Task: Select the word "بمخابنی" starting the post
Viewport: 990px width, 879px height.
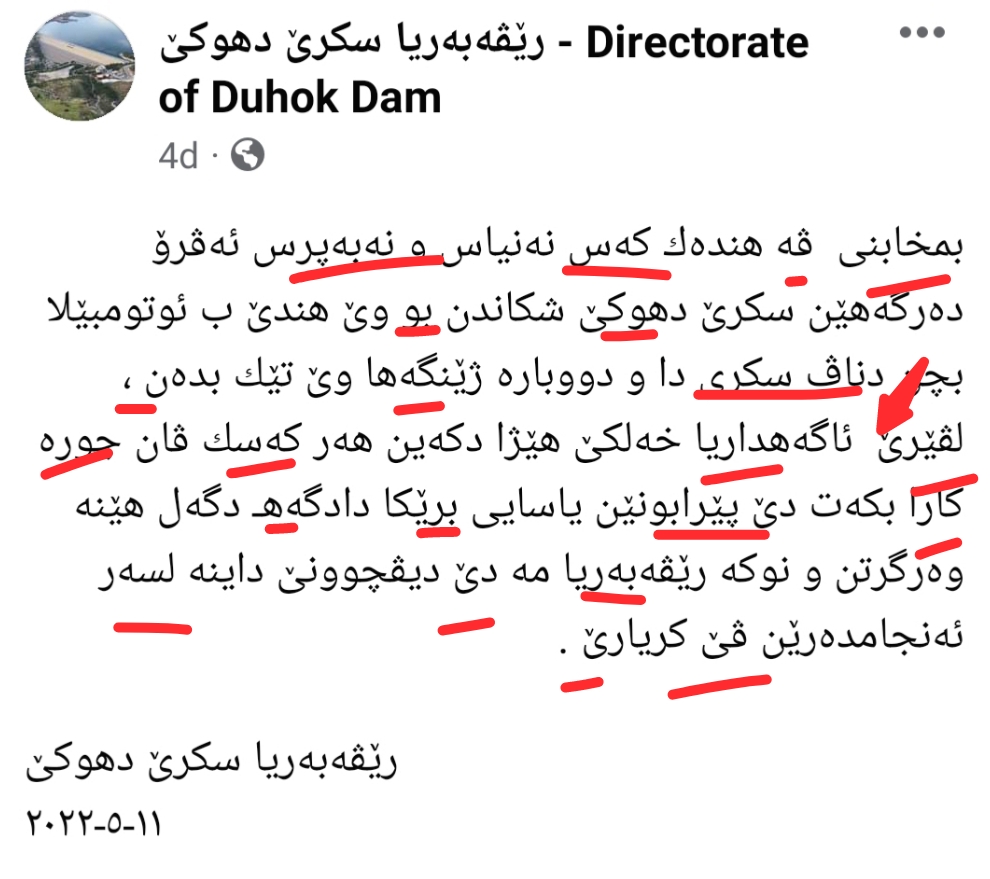Action: click(x=900, y=246)
